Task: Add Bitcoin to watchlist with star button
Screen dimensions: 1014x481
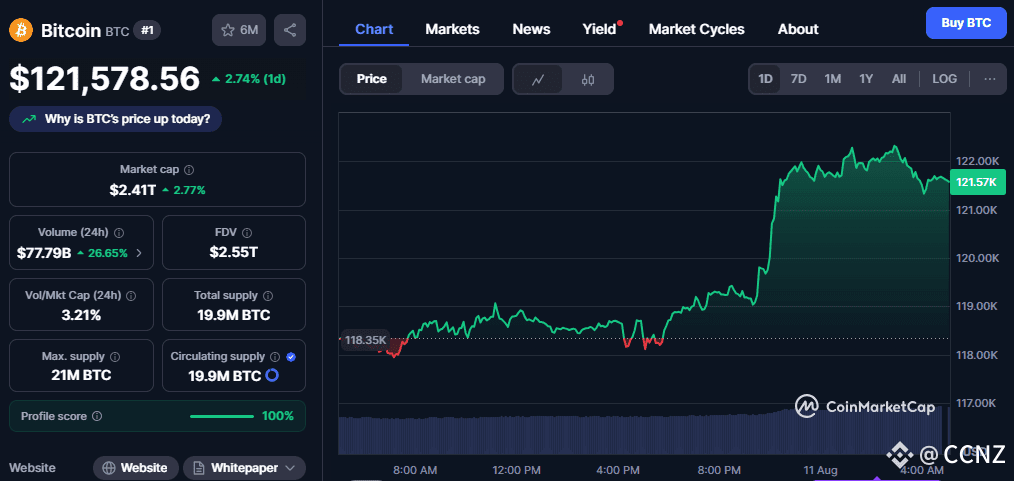Action: [239, 30]
